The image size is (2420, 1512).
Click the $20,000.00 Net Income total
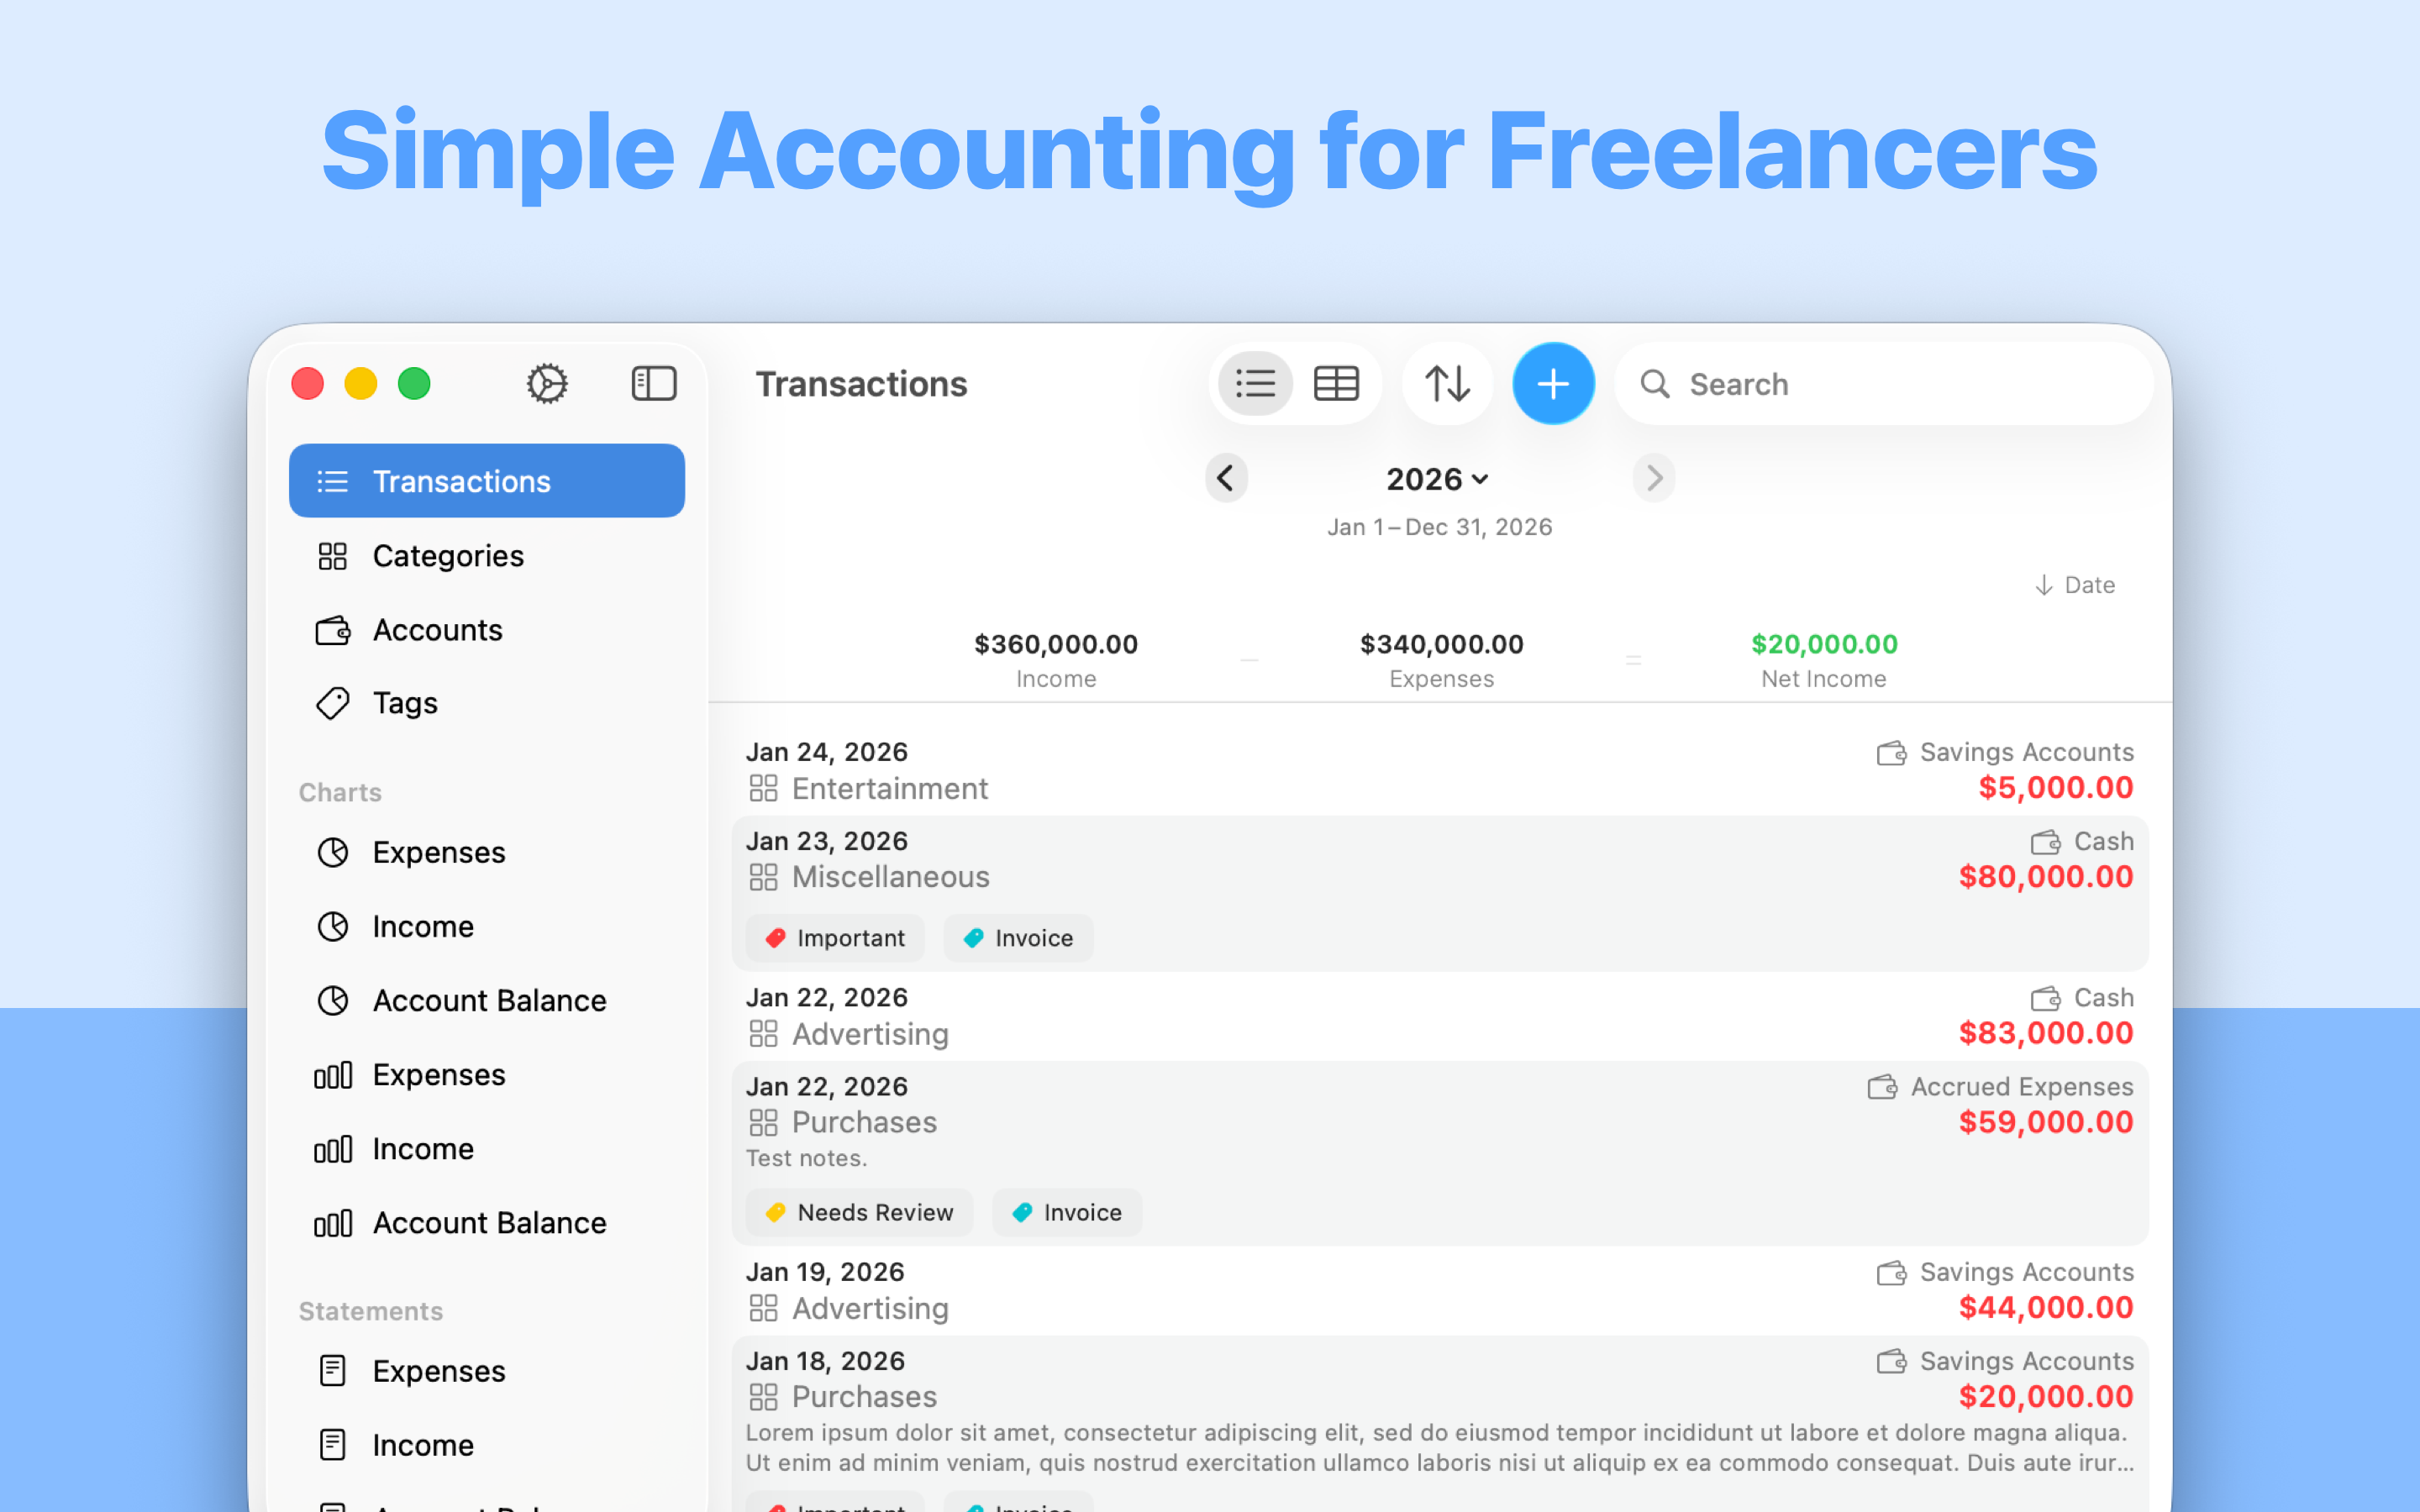click(1824, 645)
